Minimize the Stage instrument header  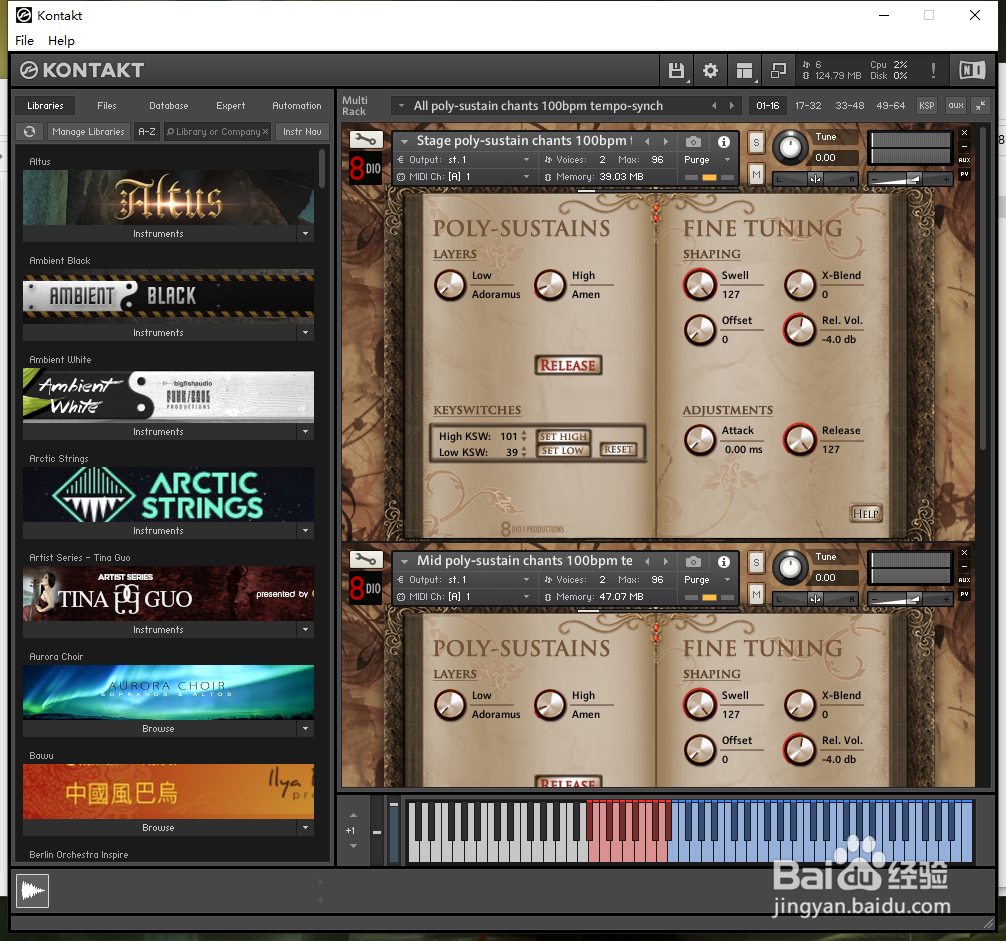(964, 146)
